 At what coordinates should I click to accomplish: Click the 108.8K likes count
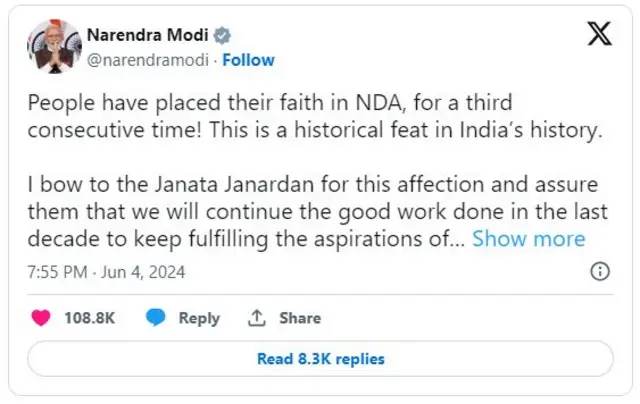pos(89,318)
